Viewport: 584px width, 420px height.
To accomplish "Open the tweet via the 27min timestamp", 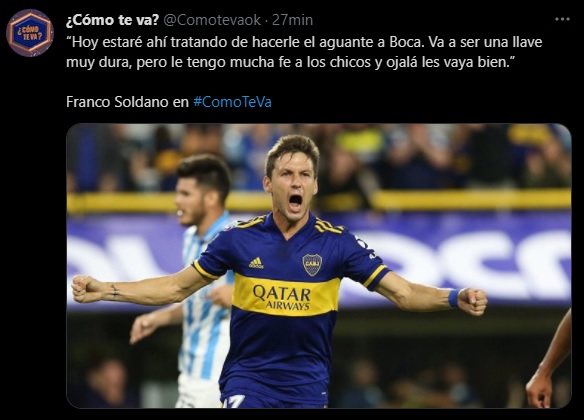I will point(292,20).
